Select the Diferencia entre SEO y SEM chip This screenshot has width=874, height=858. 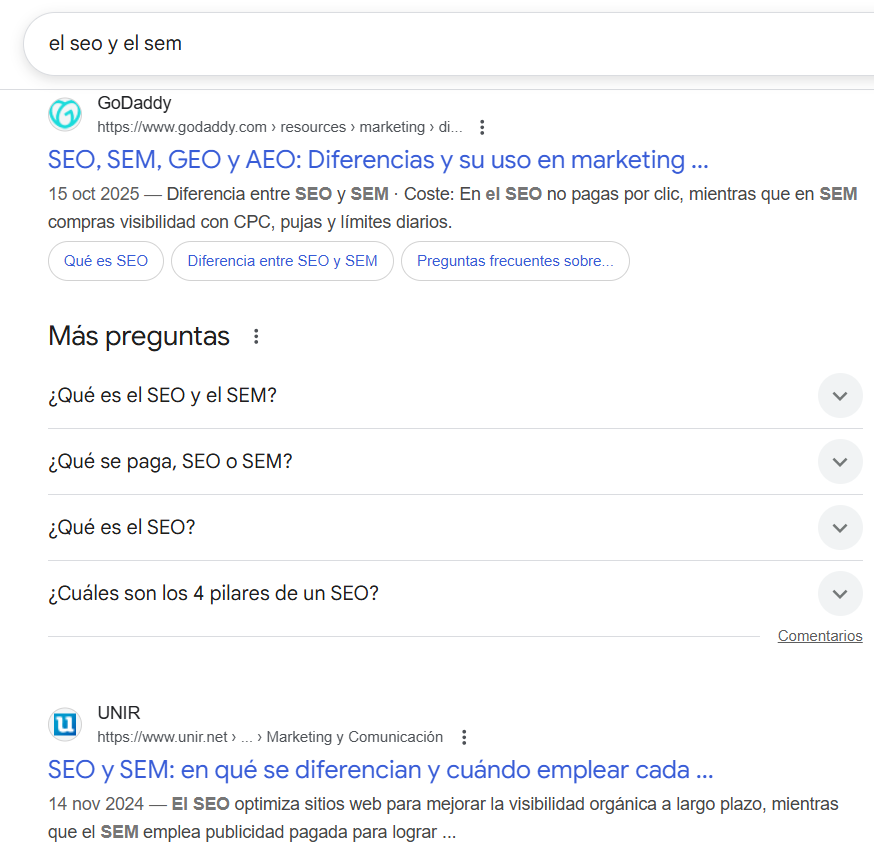tap(282, 261)
